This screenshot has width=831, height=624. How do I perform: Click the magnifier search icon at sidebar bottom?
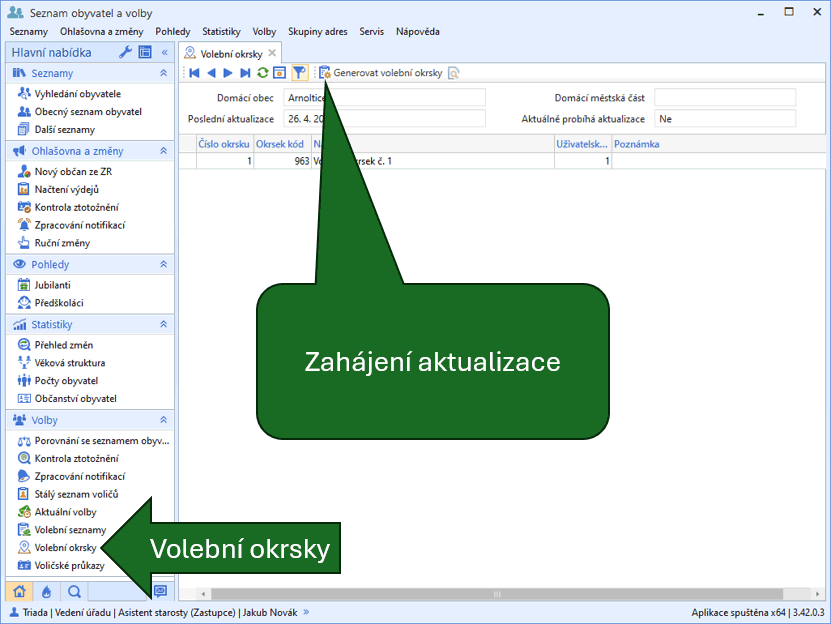tap(74, 591)
